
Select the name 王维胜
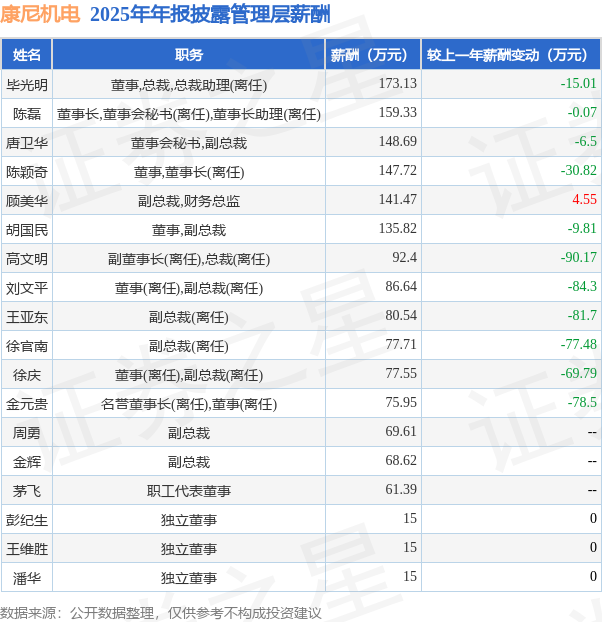click(27, 549)
